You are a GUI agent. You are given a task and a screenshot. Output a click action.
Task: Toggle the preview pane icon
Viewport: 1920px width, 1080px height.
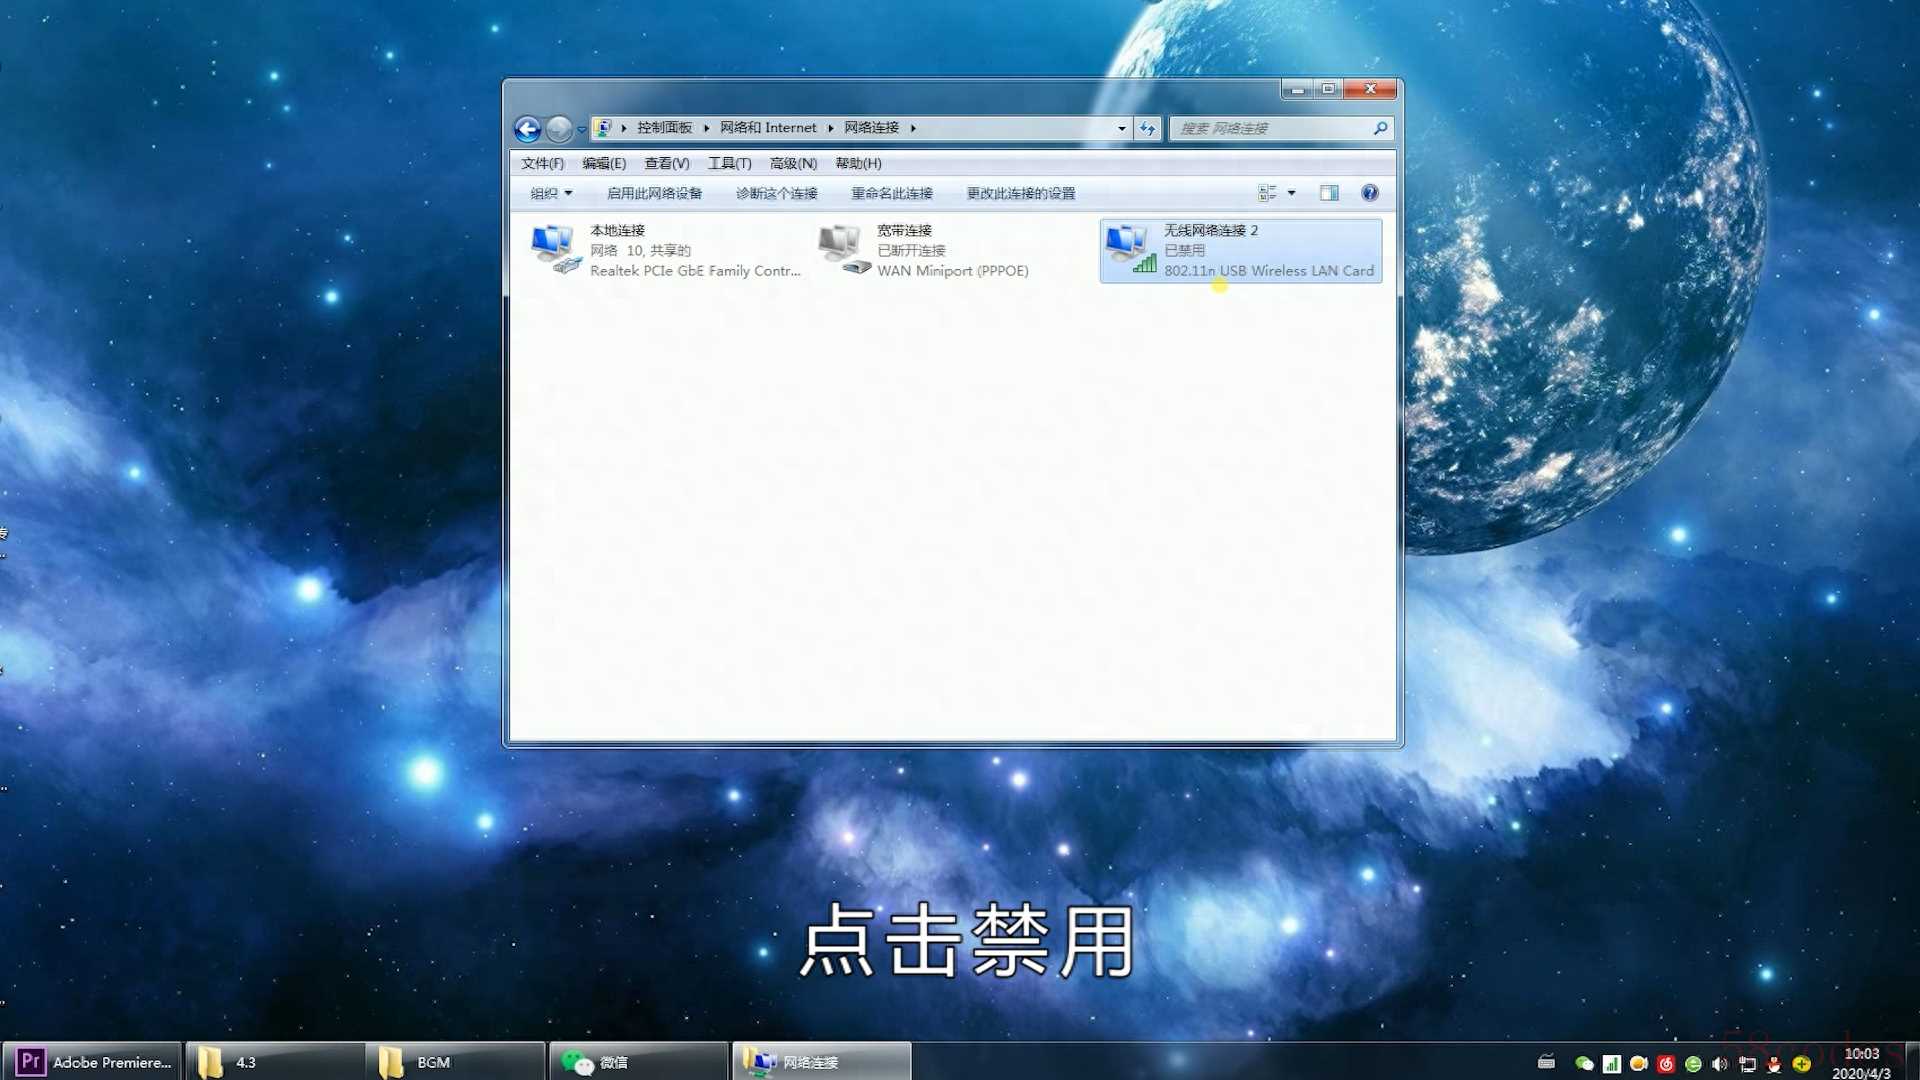point(1329,193)
